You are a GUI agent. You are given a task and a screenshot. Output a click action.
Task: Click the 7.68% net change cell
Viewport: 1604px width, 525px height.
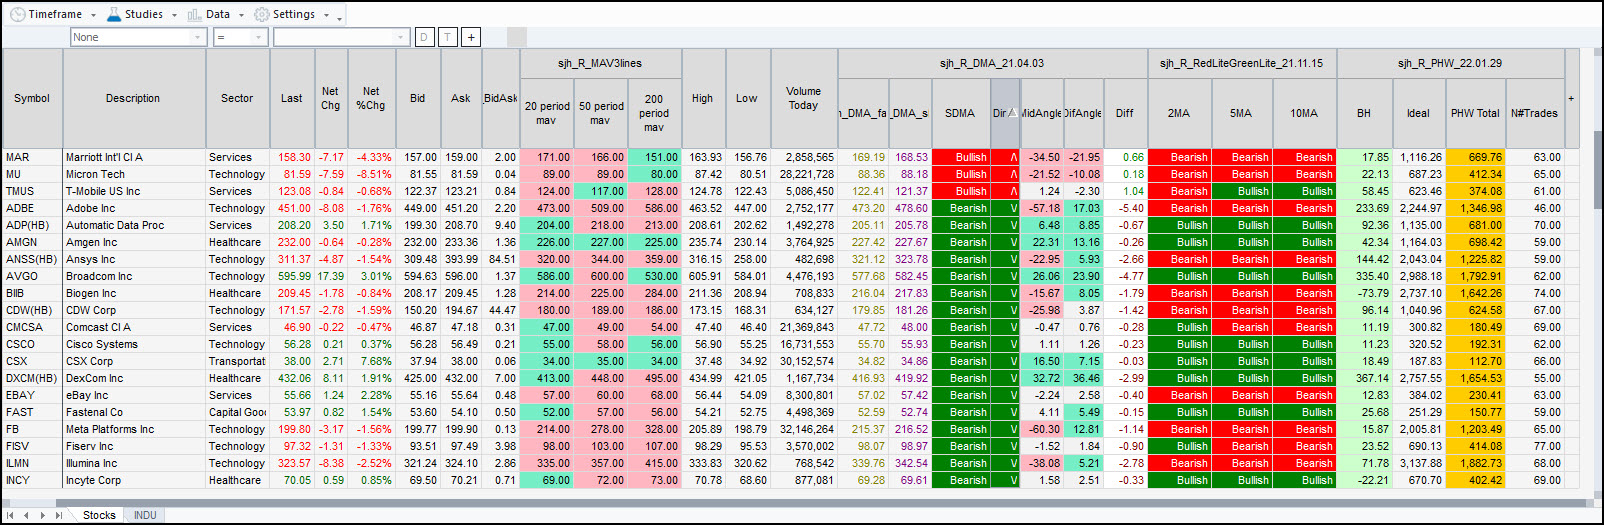coord(371,361)
